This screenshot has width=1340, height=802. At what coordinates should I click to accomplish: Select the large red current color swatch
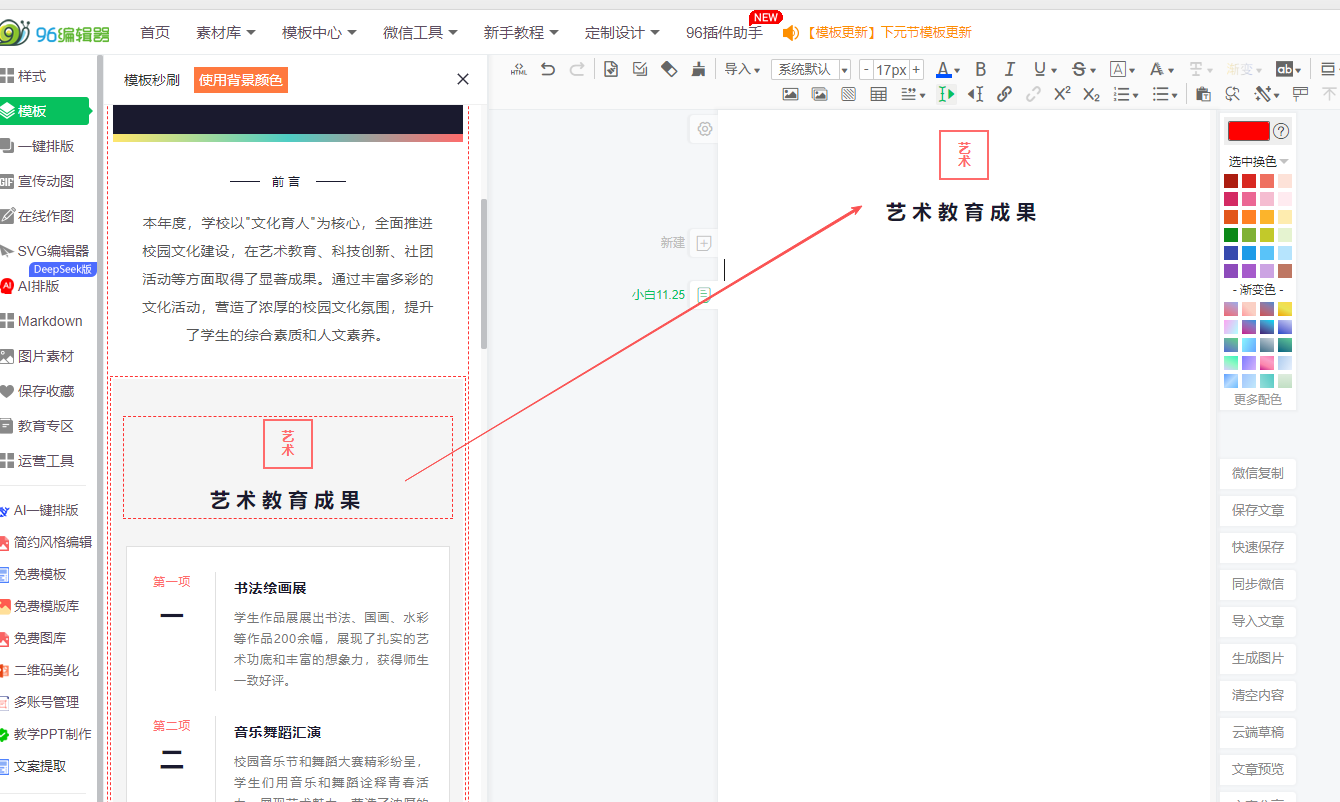(1248, 131)
